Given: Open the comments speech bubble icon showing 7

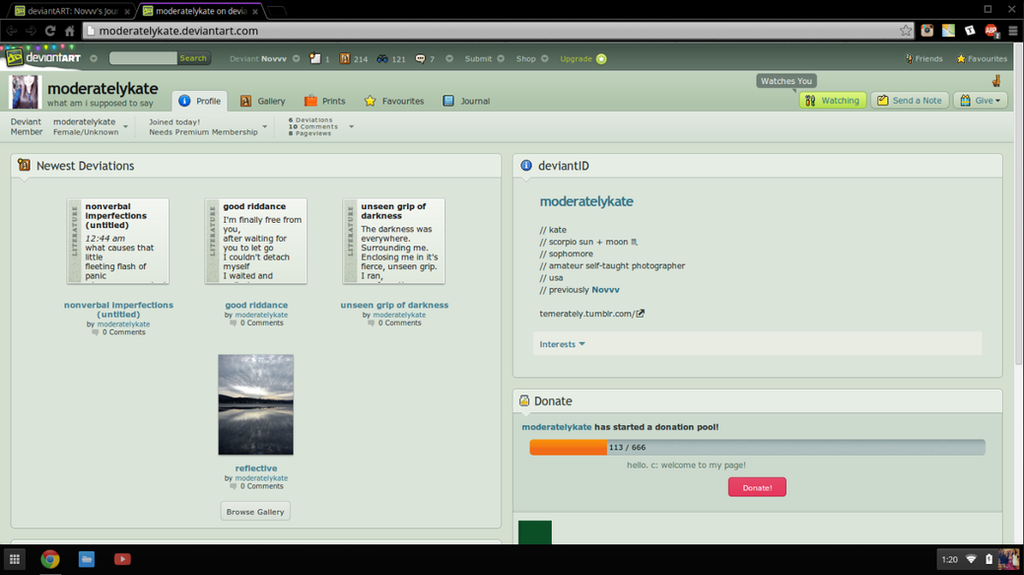Looking at the screenshot, I should pos(421,58).
